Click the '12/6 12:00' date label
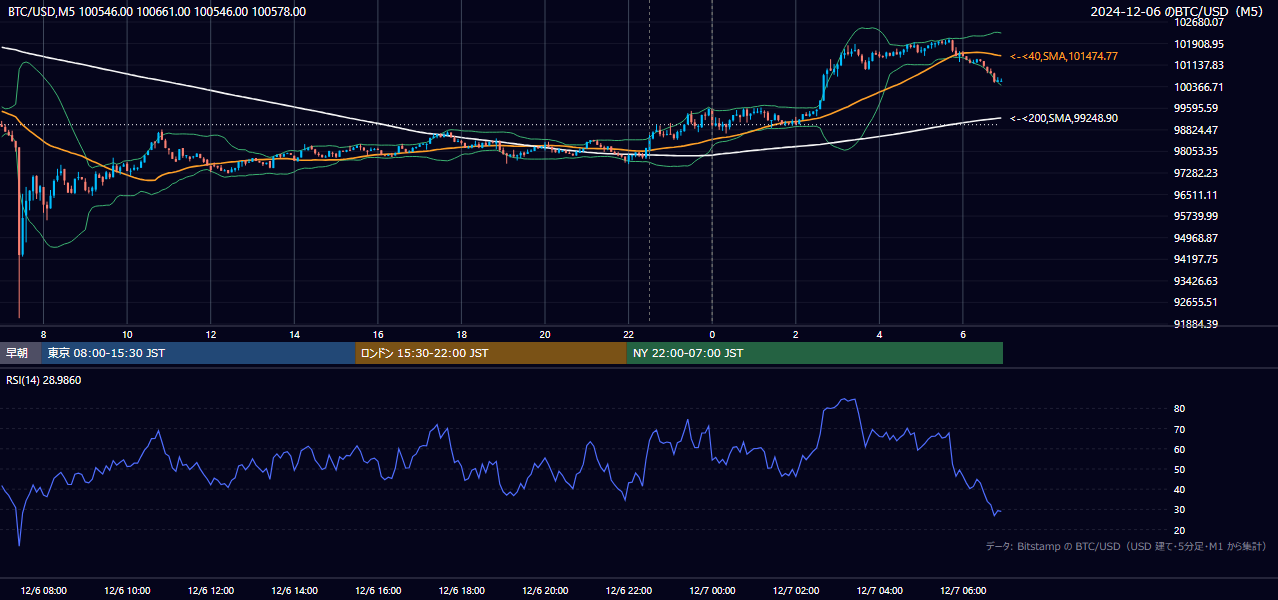 pos(211,591)
